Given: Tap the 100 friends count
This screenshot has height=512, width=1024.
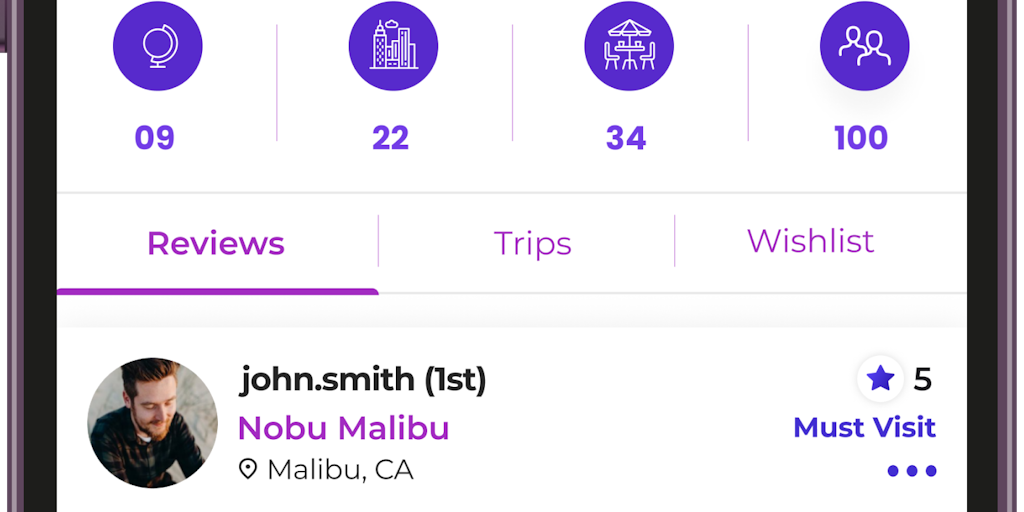Looking at the screenshot, I should click(861, 138).
